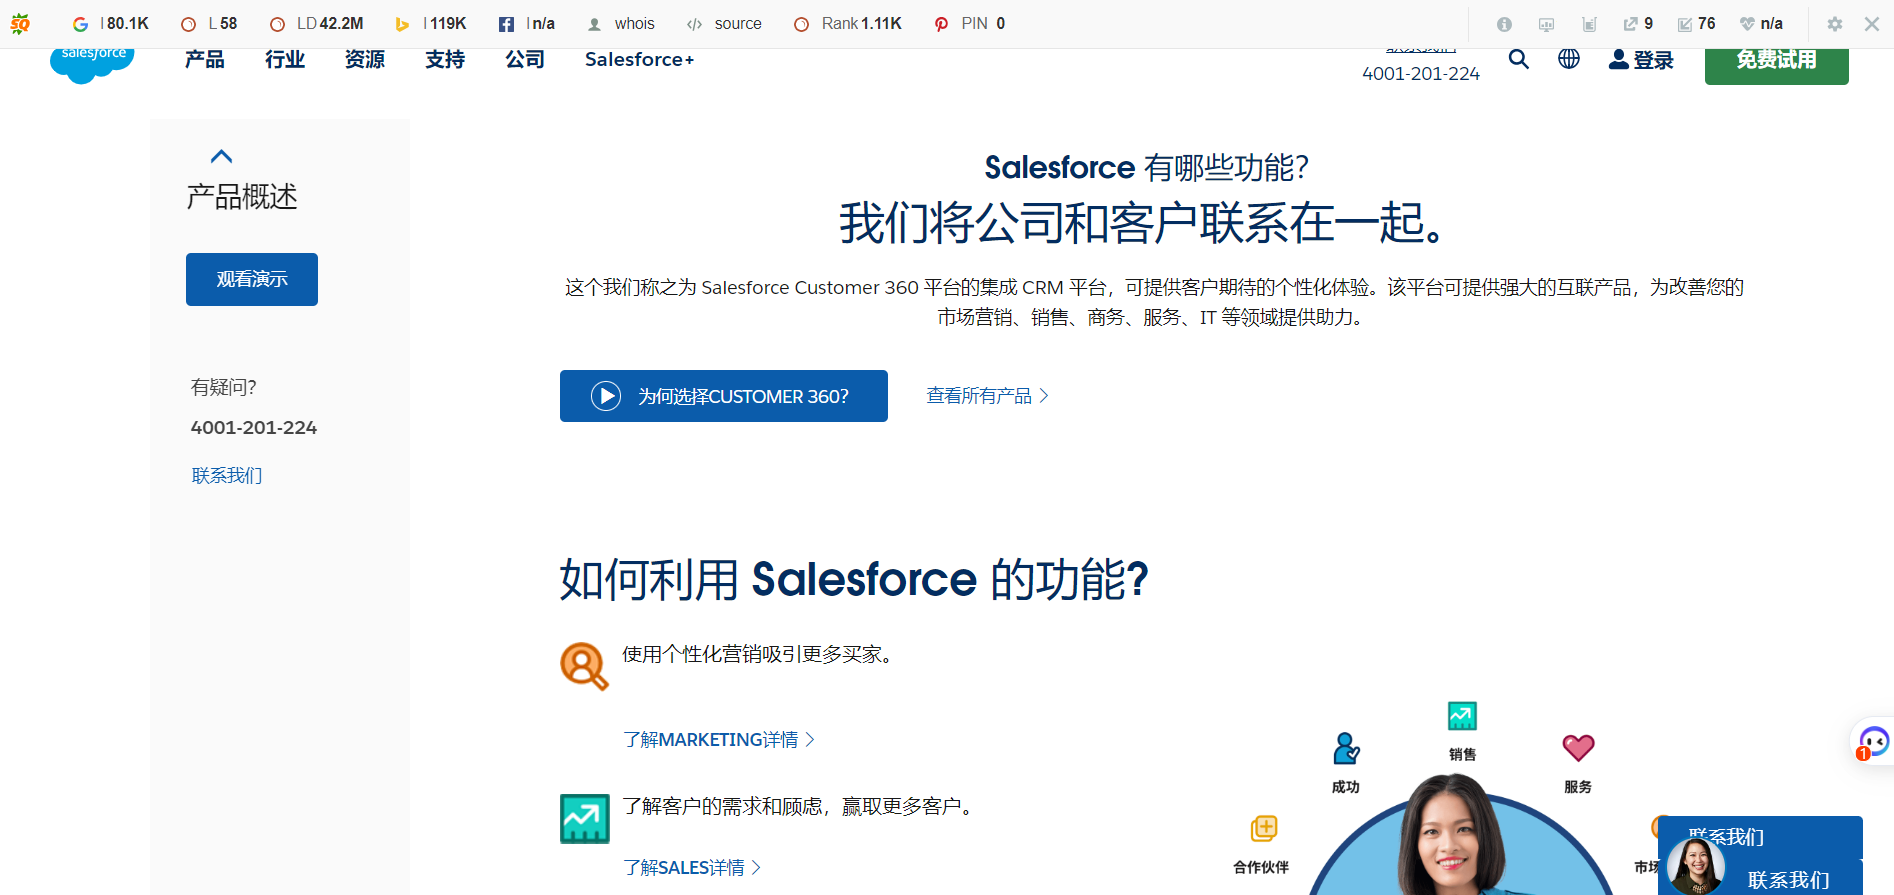
Task: Follow the 查看所有产品 link
Action: click(x=987, y=396)
